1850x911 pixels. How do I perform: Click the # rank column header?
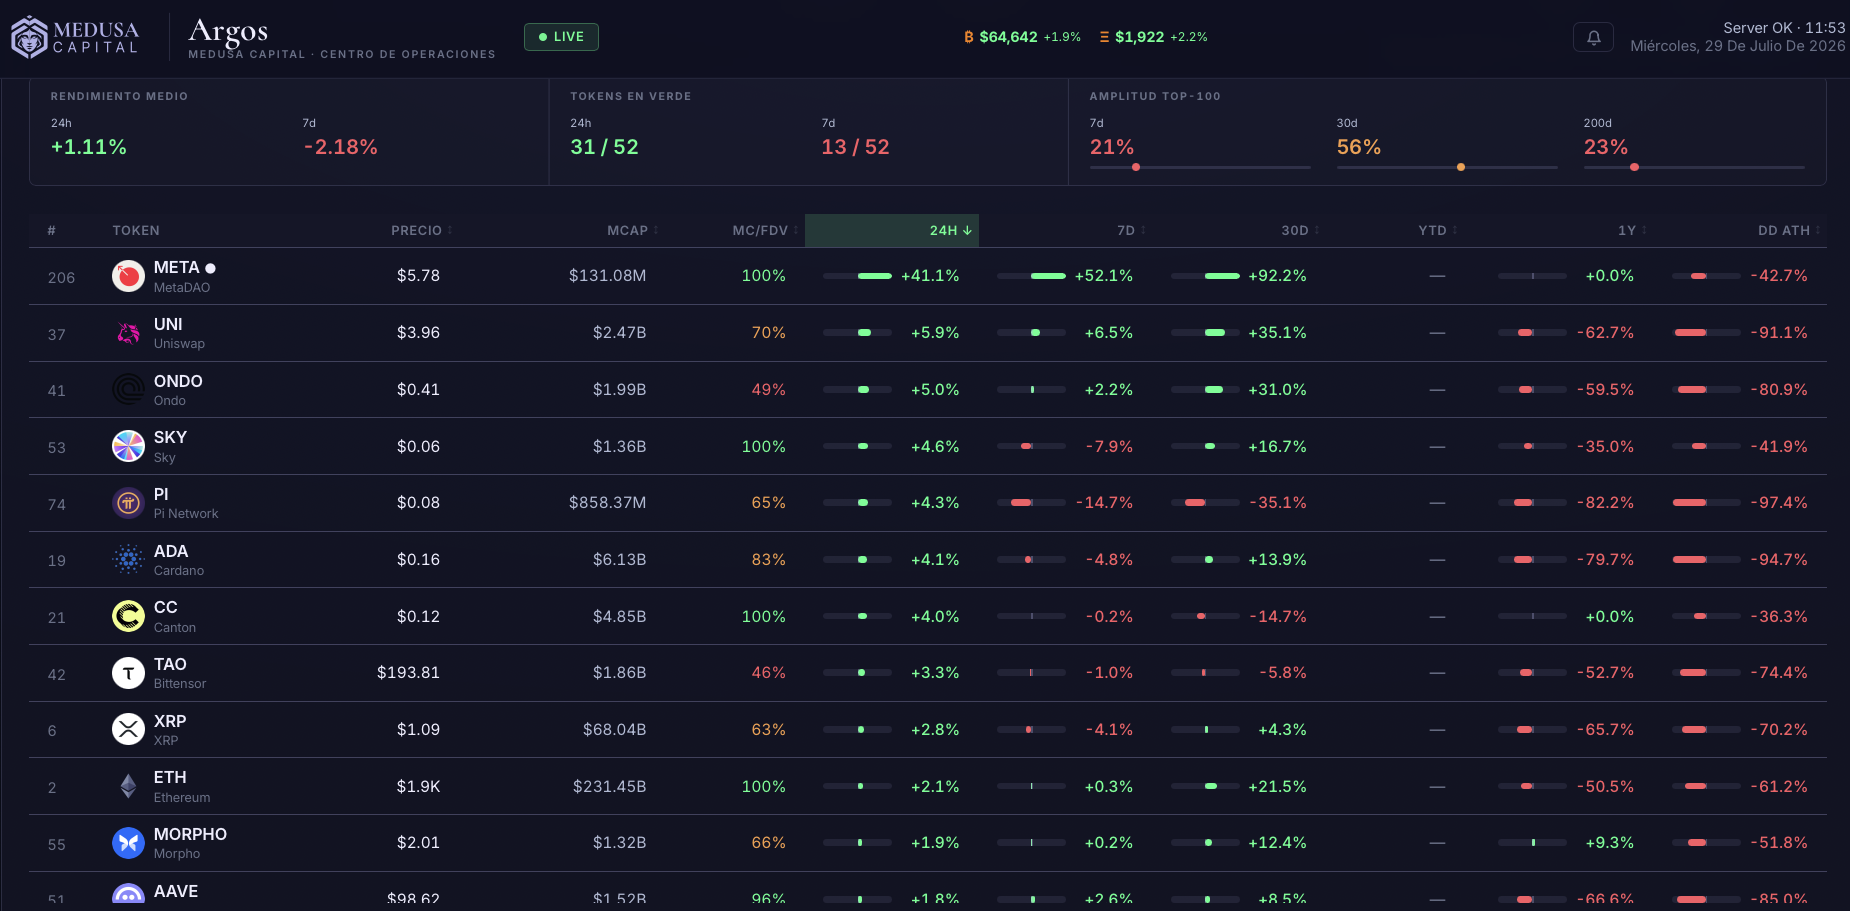pyautogui.click(x=51, y=230)
